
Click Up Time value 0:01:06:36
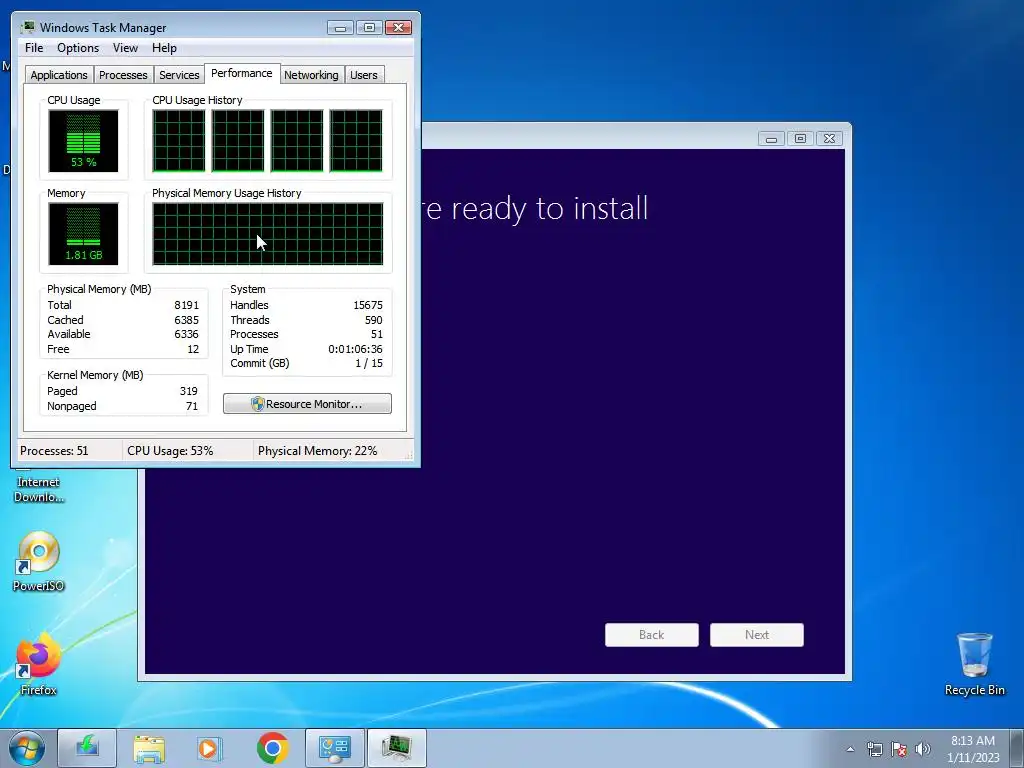[355, 349]
